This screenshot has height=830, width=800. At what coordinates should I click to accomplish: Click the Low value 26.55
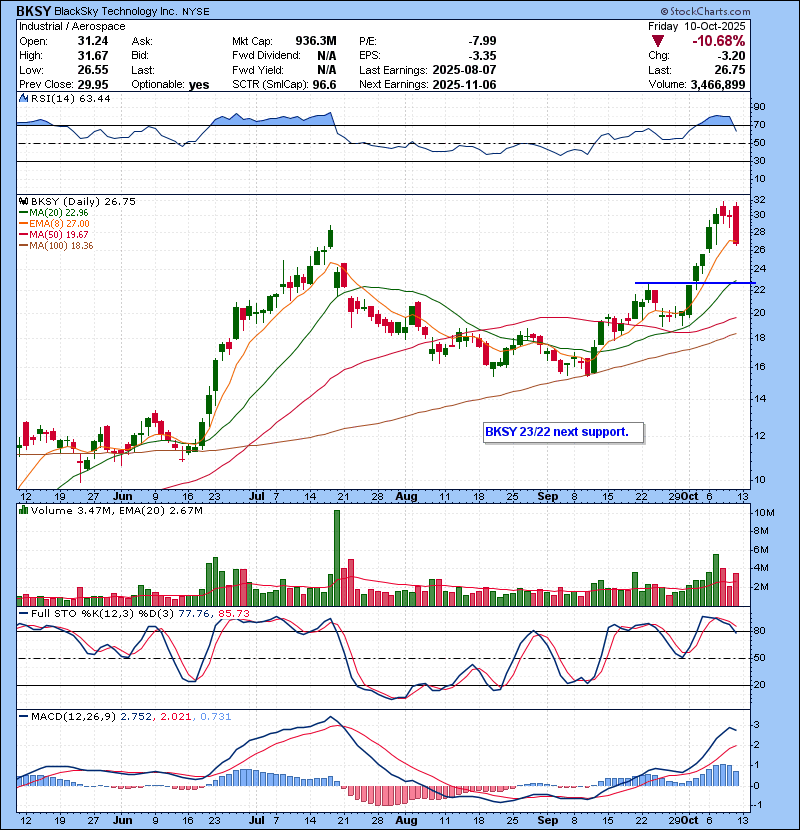point(93,70)
